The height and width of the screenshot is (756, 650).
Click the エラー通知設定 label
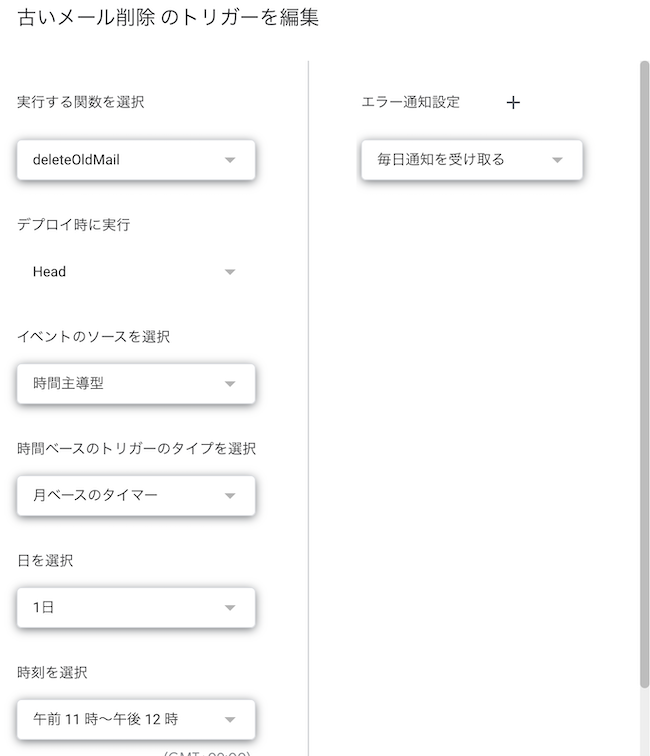(x=411, y=102)
